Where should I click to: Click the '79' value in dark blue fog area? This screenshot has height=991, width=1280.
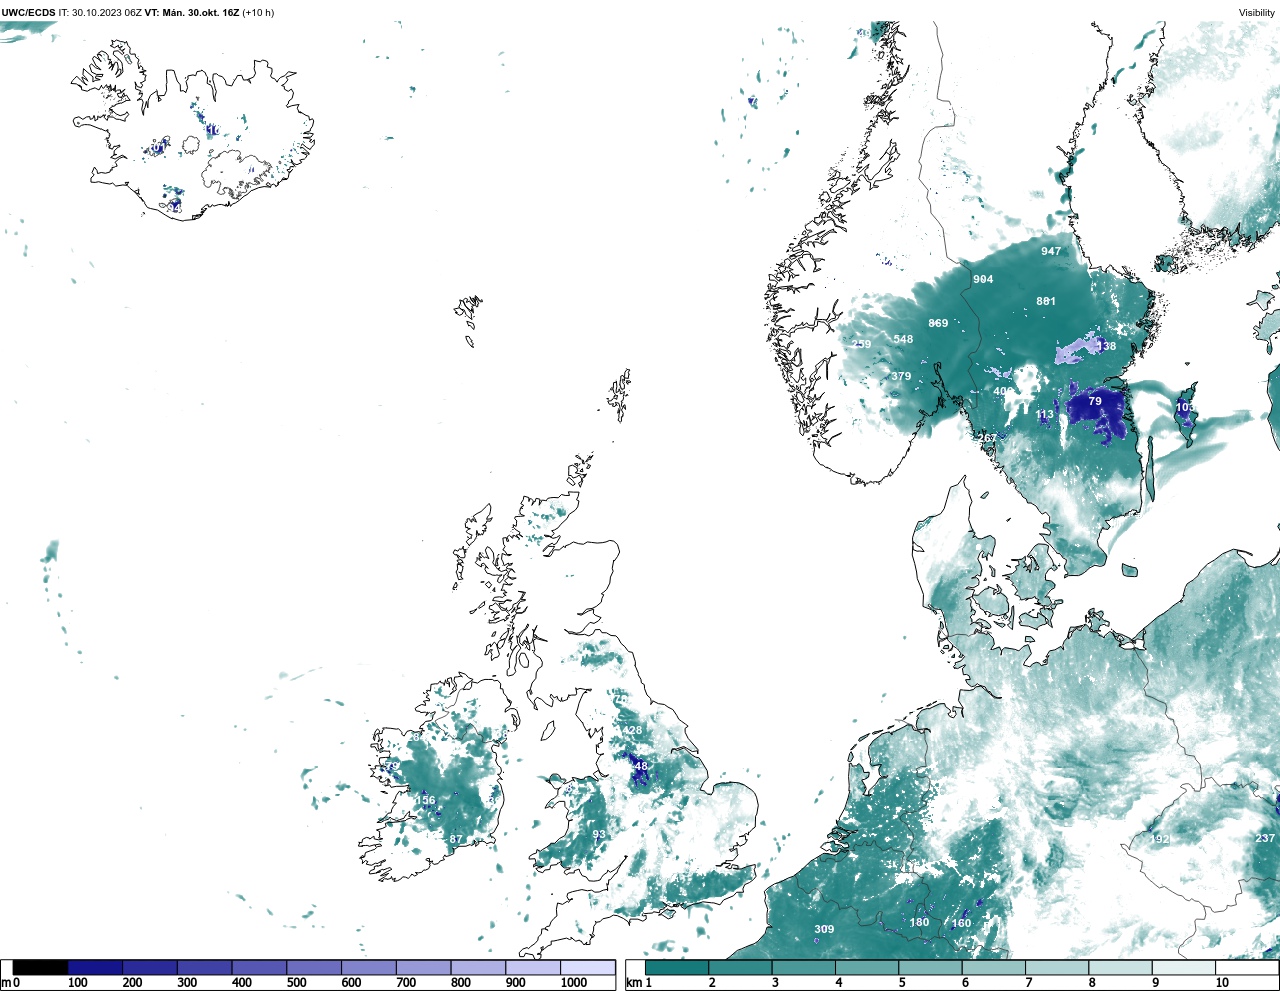(x=1095, y=401)
